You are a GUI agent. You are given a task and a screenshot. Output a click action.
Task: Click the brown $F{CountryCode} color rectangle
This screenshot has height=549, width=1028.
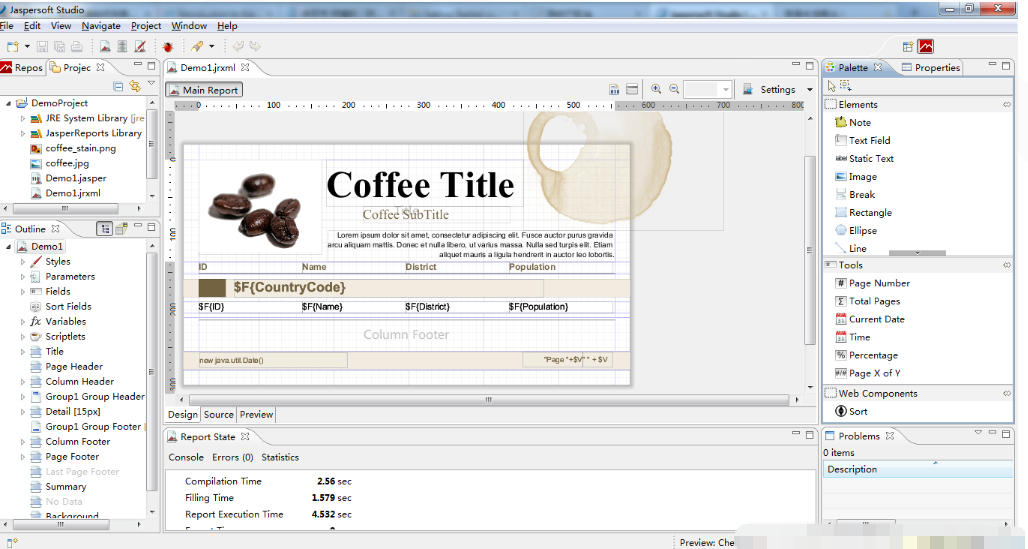[212, 288]
